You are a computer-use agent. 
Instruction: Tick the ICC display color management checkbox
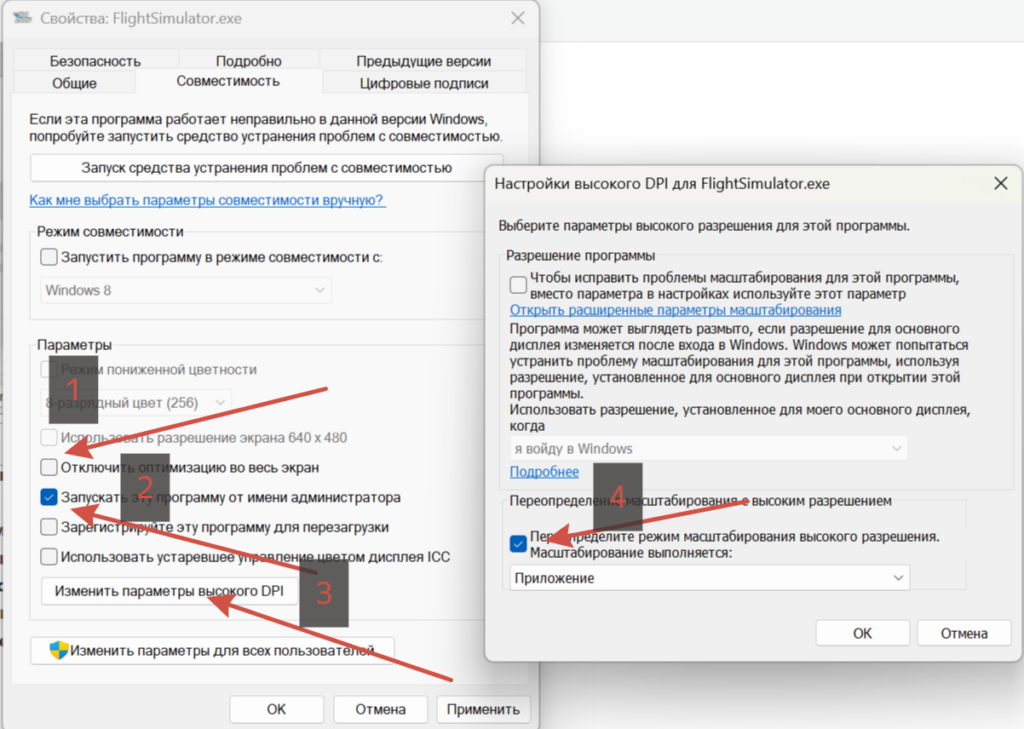tap(49, 557)
